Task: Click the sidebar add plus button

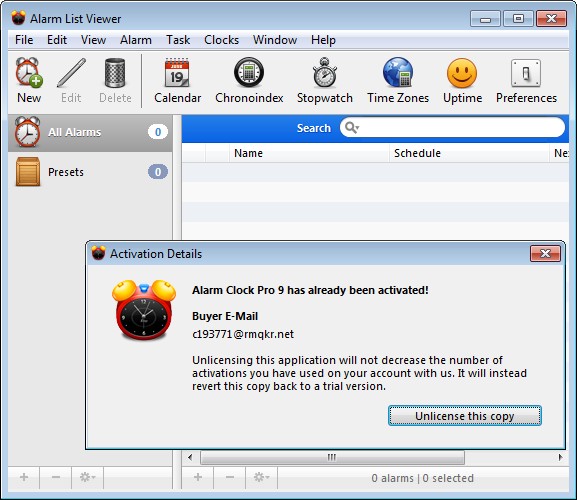Action: pyautogui.click(x=24, y=478)
